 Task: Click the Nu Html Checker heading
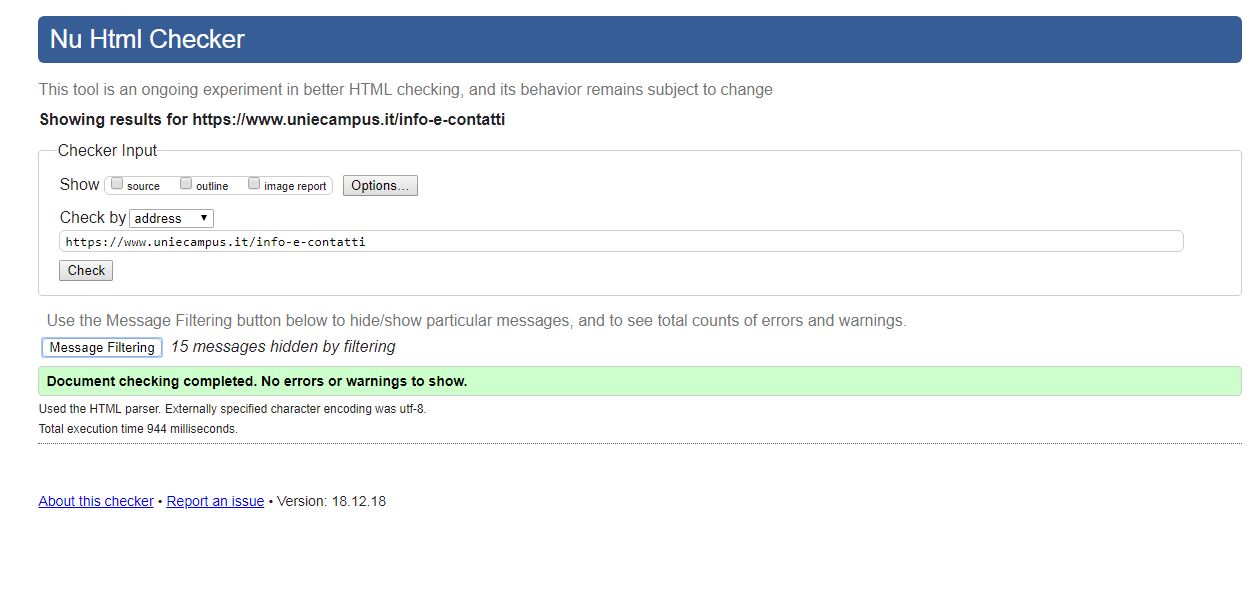[147, 39]
